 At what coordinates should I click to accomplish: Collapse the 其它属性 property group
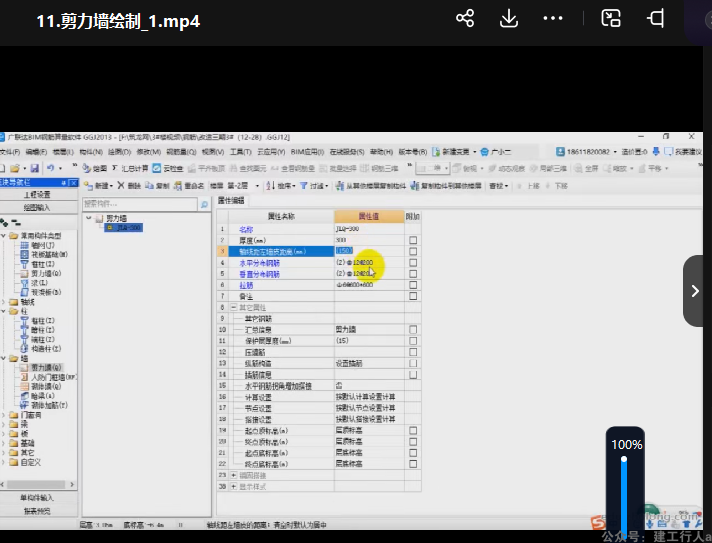pyautogui.click(x=234, y=307)
